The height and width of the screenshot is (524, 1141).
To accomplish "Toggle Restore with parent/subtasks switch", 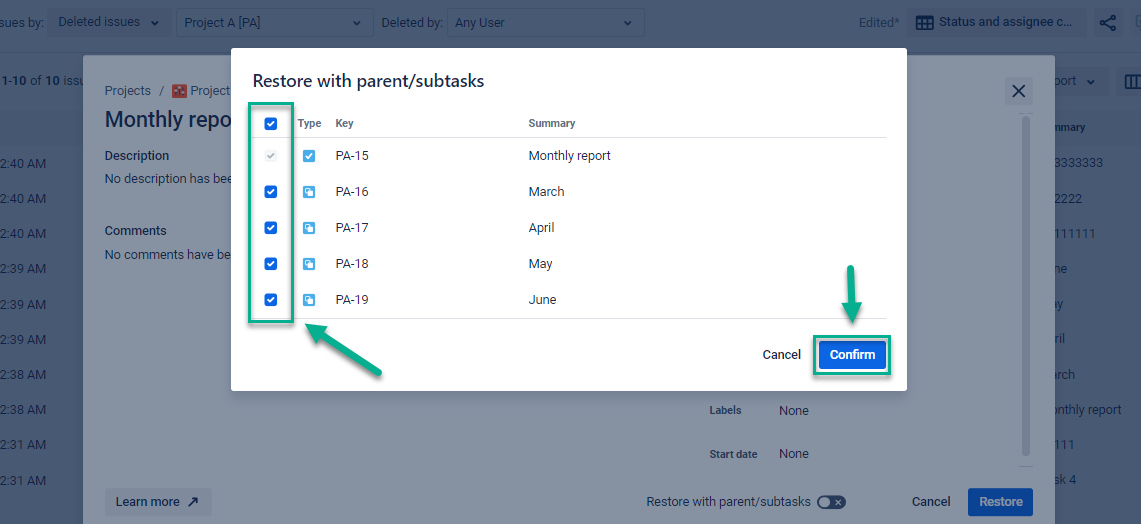I will [x=830, y=502].
